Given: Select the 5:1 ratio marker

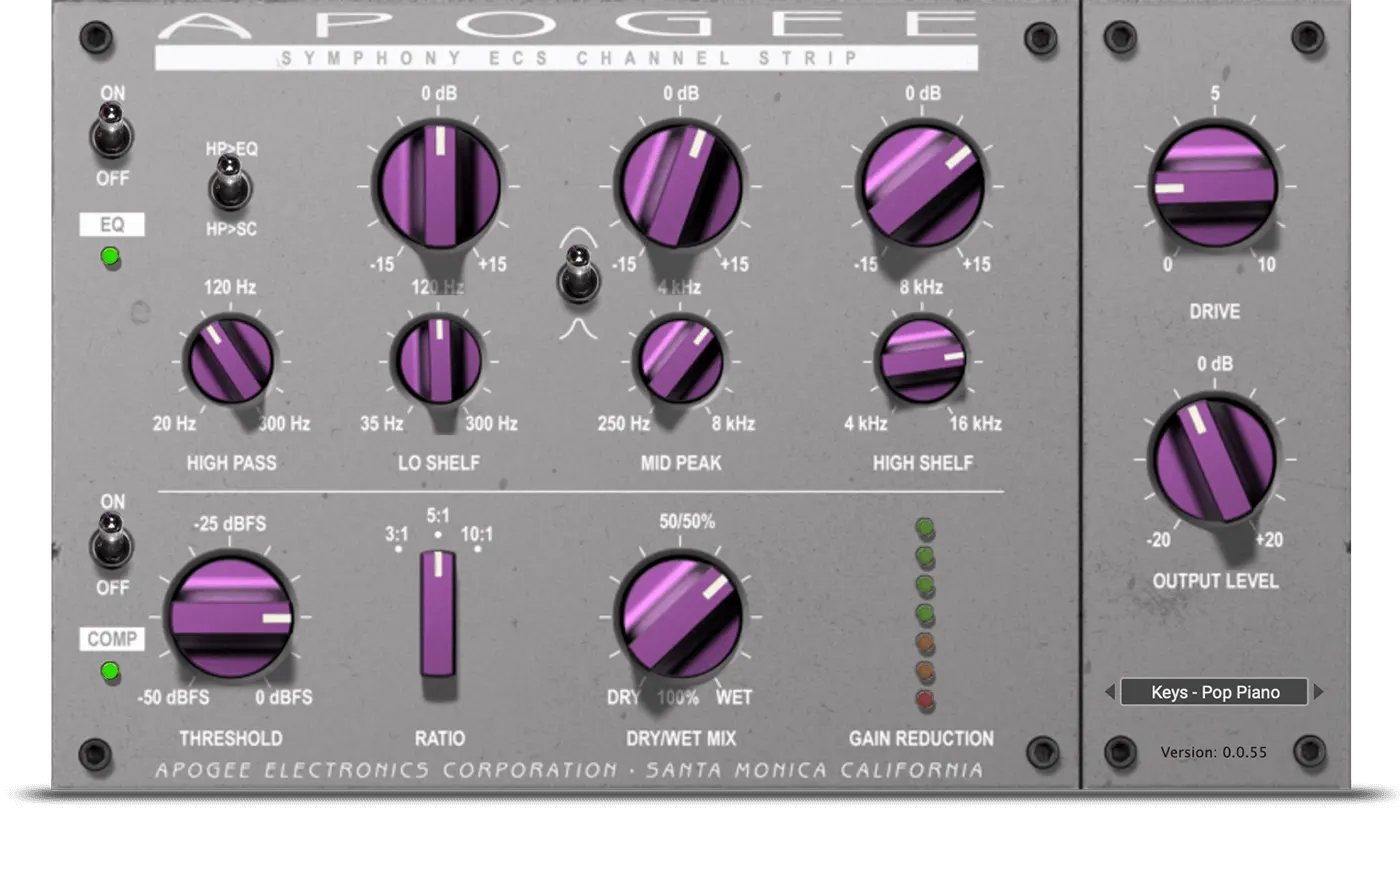Looking at the screenshot, I should point(438,517).
